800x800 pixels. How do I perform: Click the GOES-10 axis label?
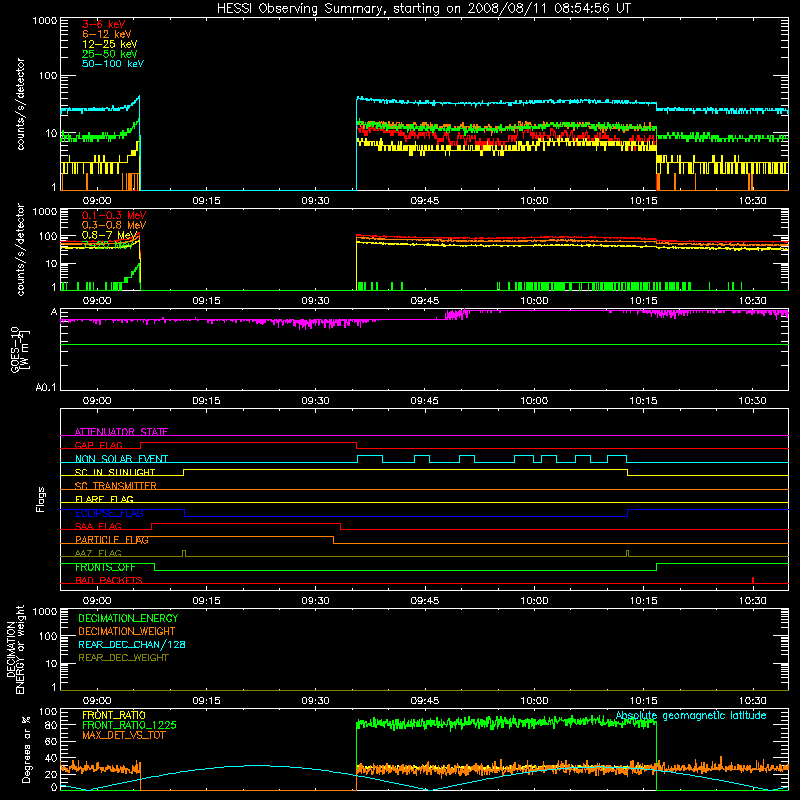19,350
